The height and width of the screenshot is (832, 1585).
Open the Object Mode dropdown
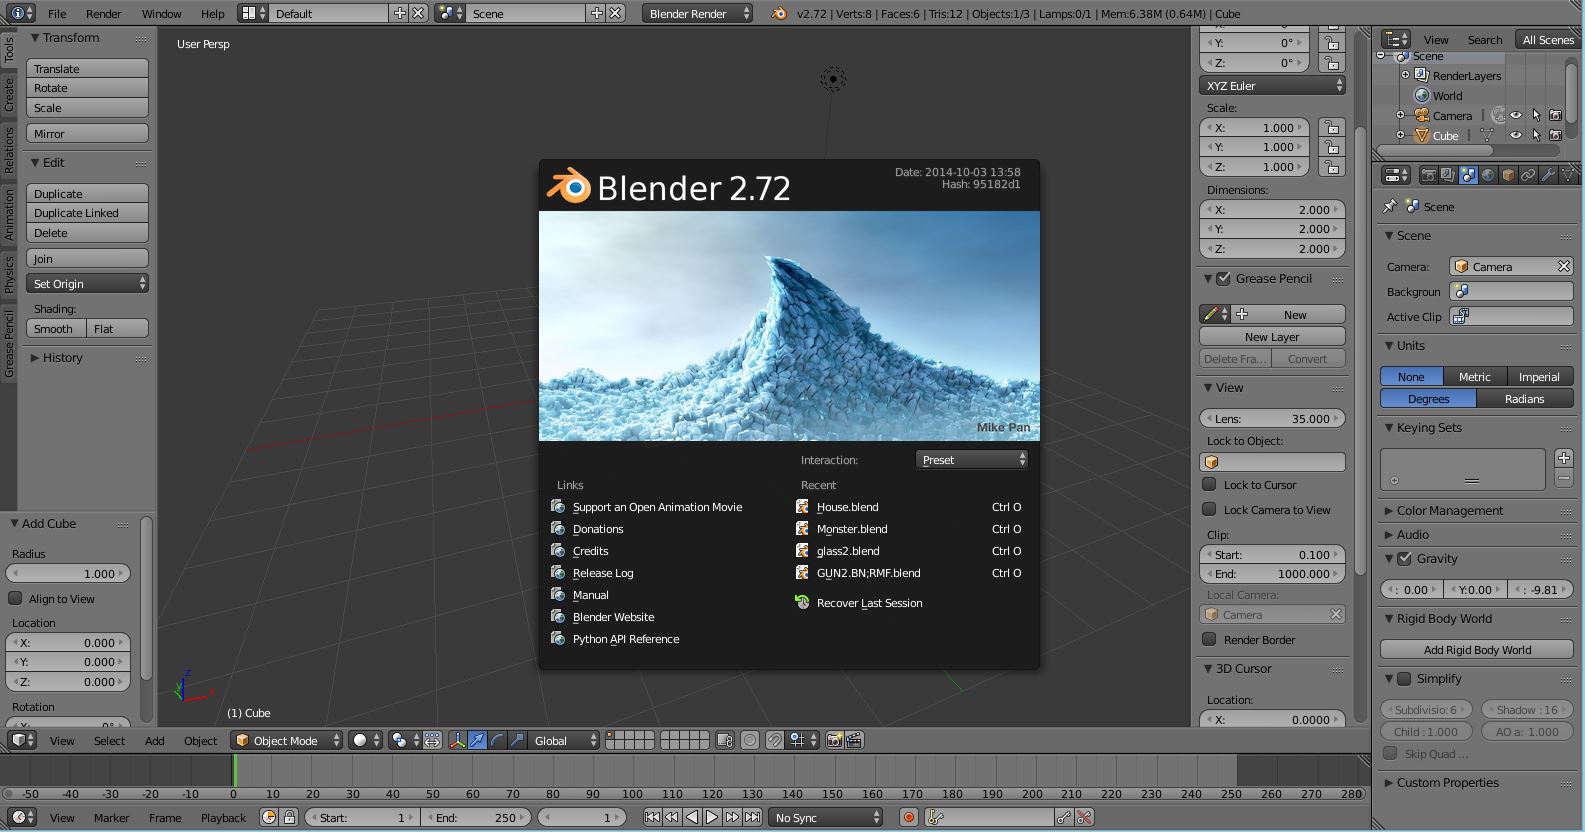(286, 740)
